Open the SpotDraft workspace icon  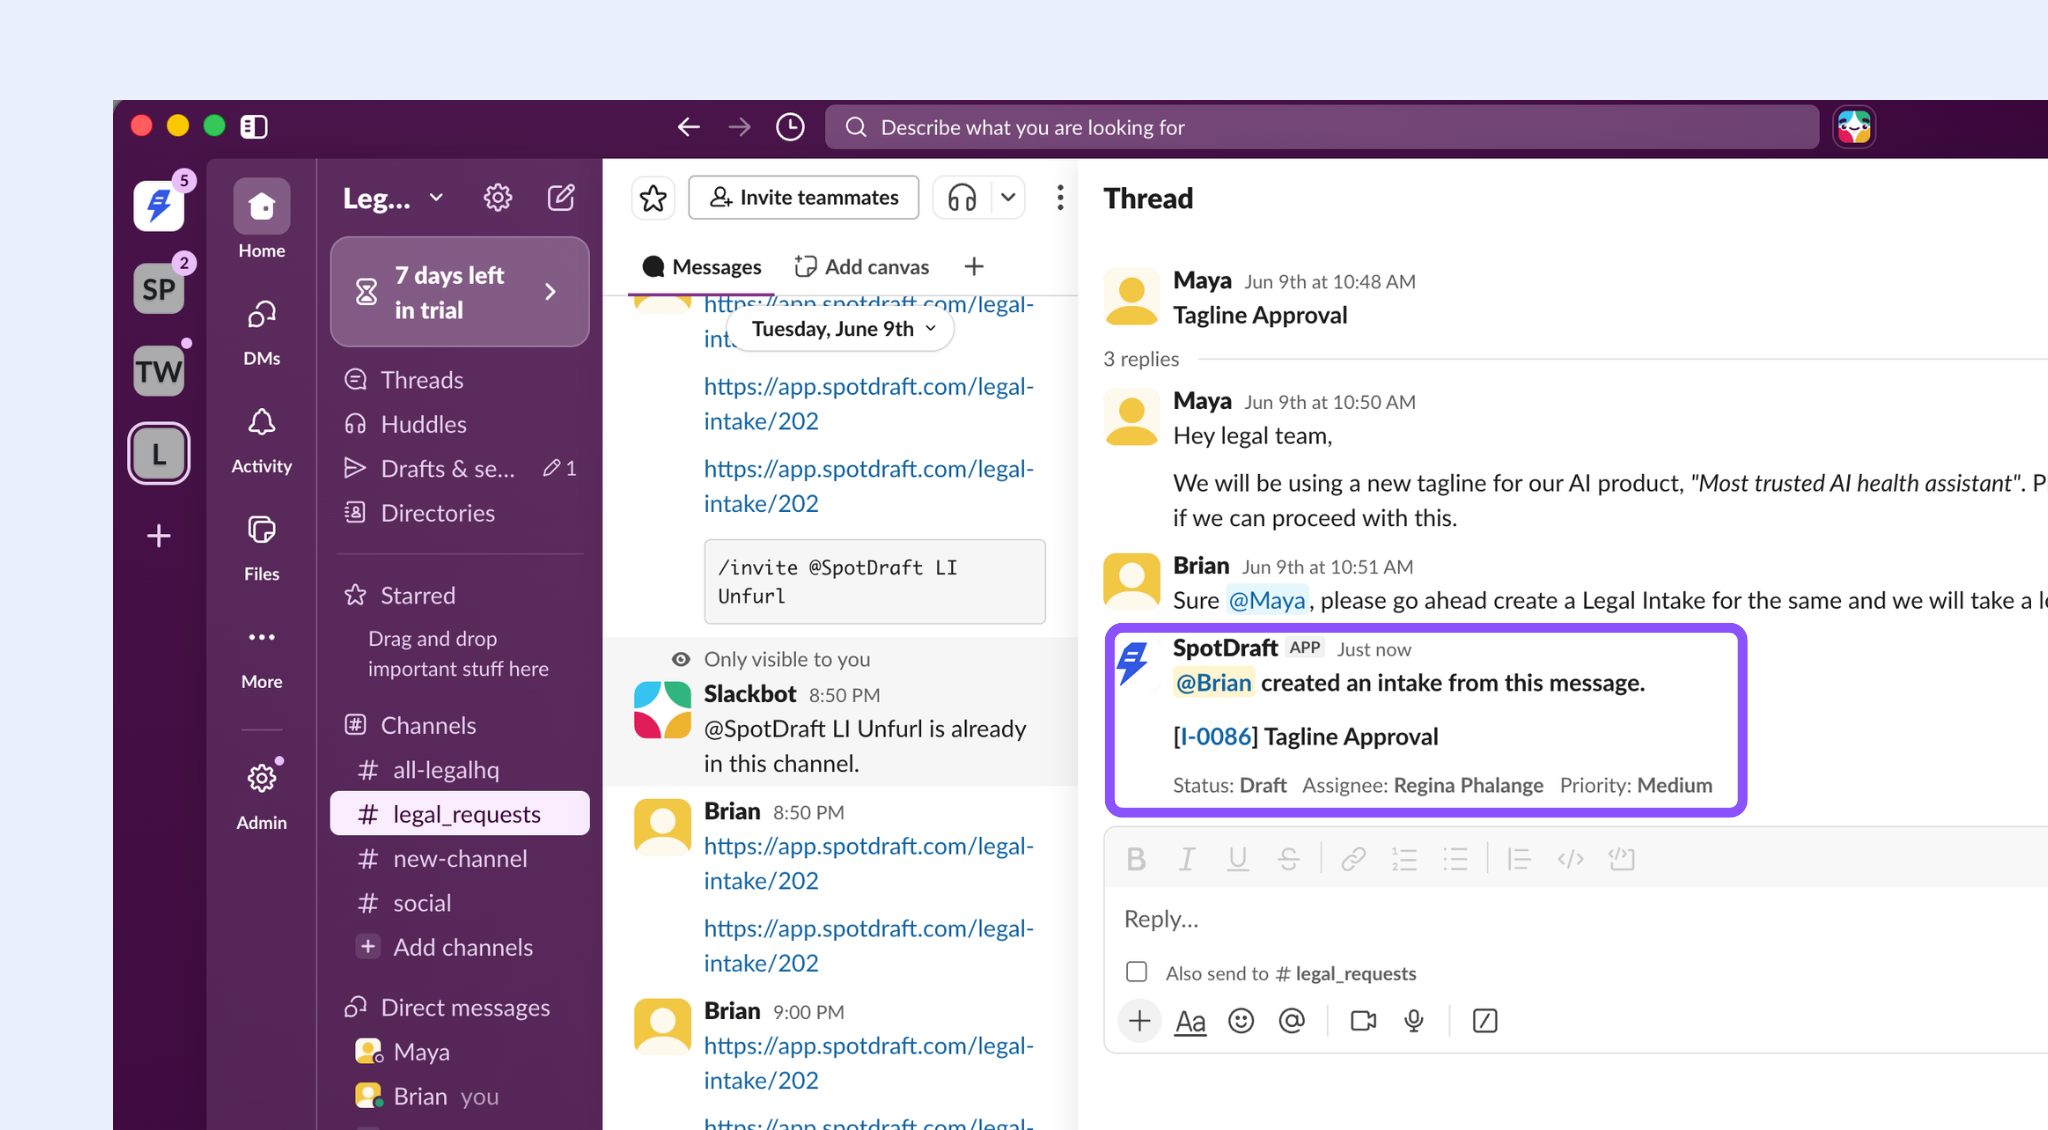(159, 206)
